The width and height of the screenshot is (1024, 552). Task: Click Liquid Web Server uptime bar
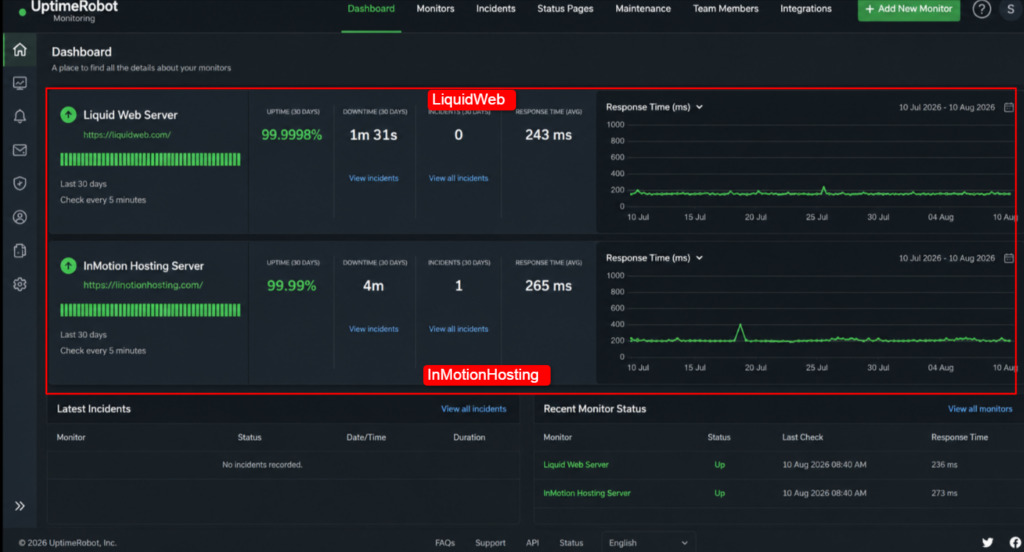[x=150, y=159]
